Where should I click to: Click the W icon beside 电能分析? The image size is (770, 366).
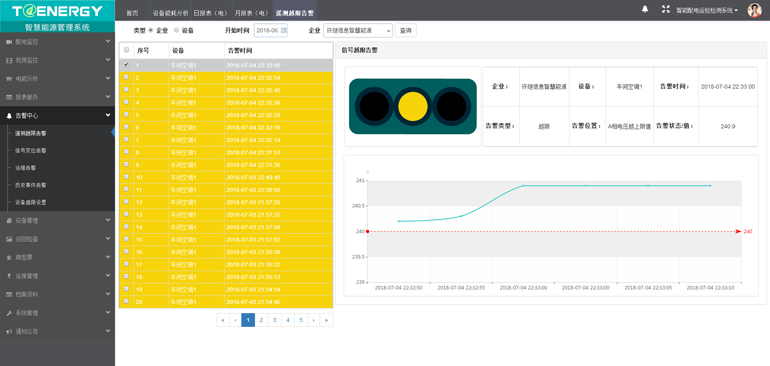coord(9,79)
